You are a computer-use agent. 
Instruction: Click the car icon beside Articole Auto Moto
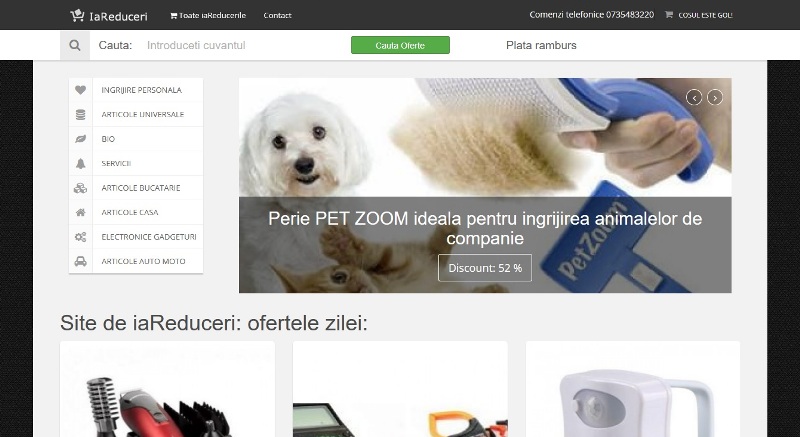pos(81,262)
